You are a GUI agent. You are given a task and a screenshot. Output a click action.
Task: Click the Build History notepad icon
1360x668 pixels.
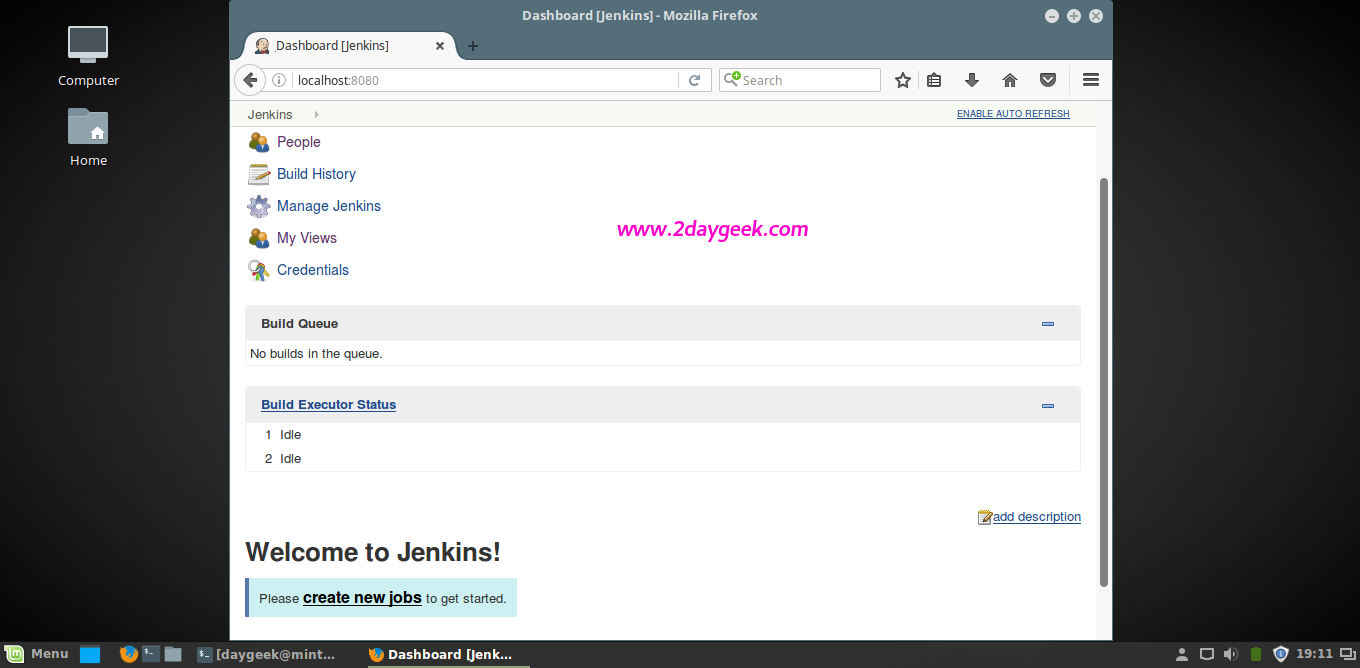(x=259, y=174)
